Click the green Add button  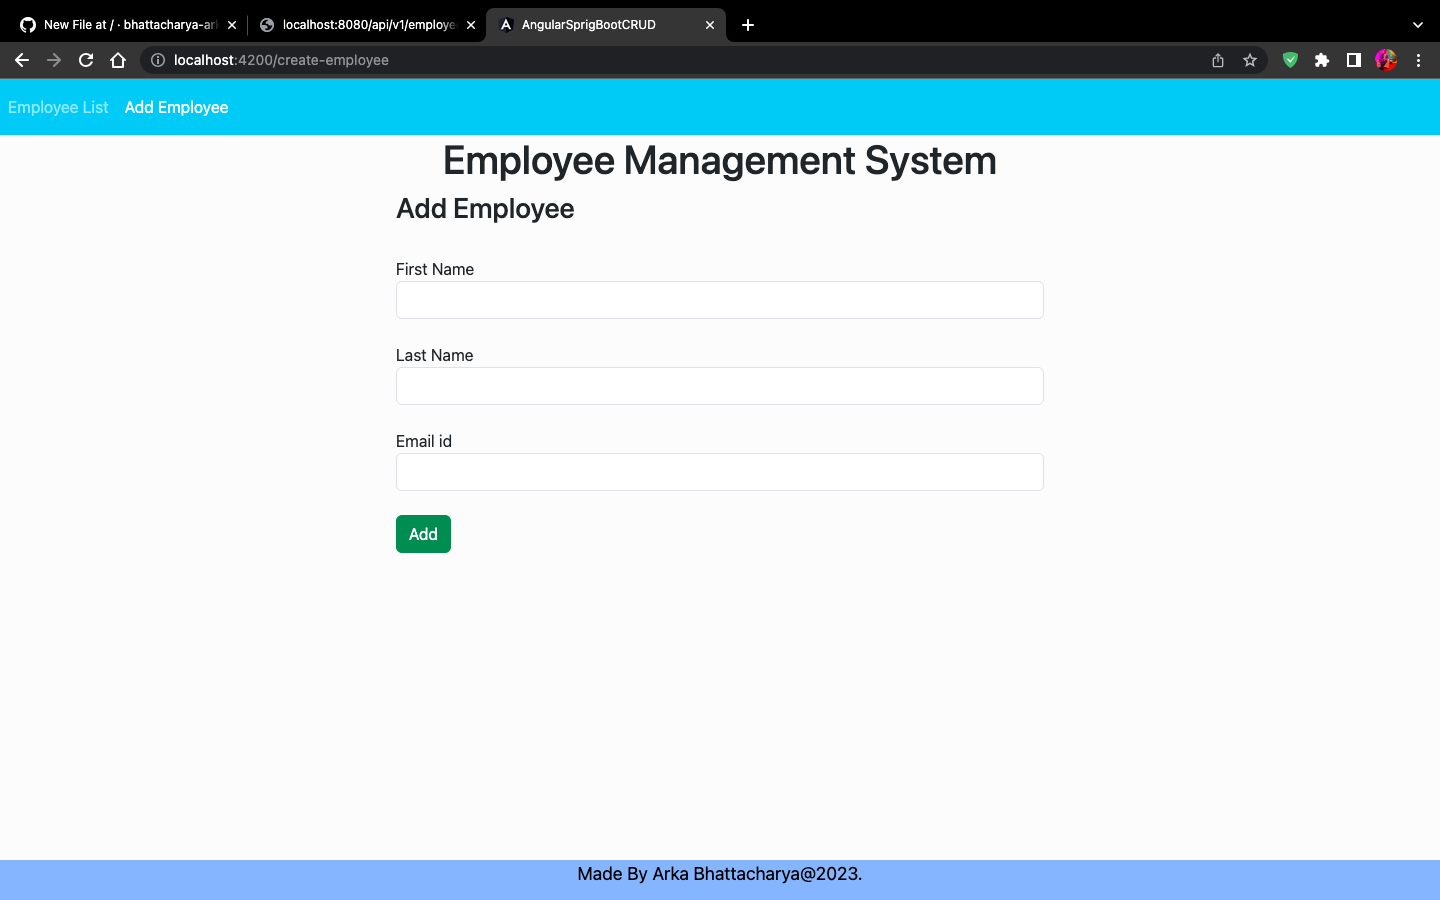tap(423, 533)
